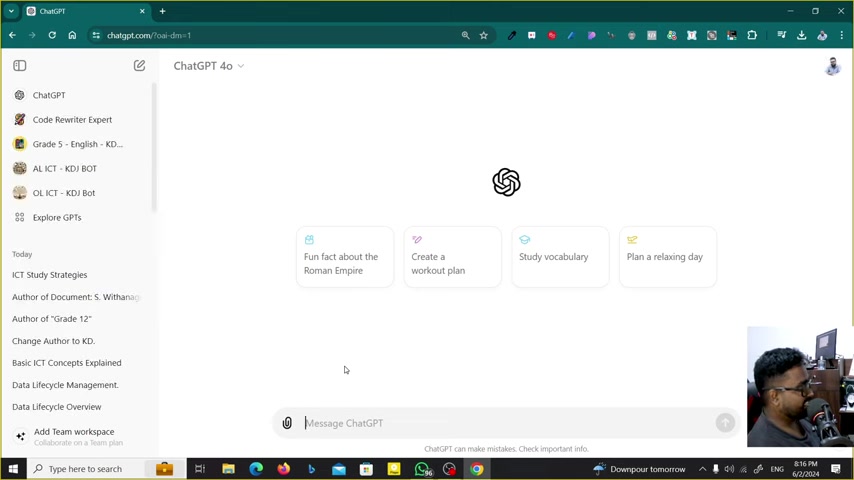Open Chrome three-dot menu
Screen dimensions: 854x480
pyautogui.click(x=842, y=35)
